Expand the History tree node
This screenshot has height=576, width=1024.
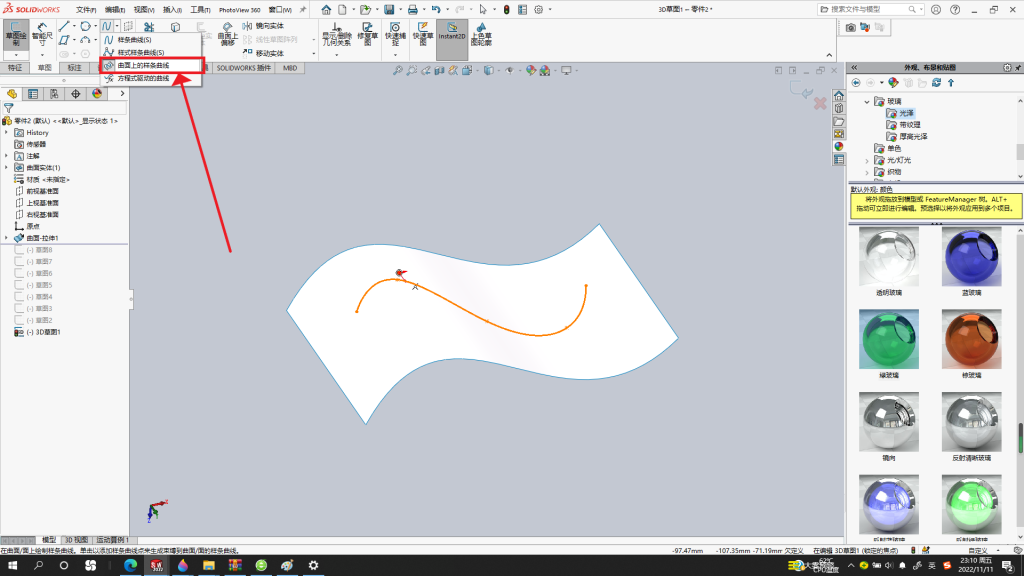(7, 133)
